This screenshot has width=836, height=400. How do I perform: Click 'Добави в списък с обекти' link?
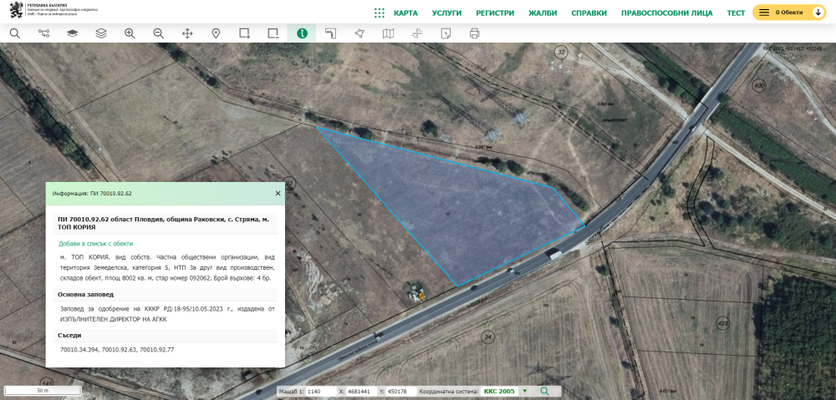coord(96,243)
